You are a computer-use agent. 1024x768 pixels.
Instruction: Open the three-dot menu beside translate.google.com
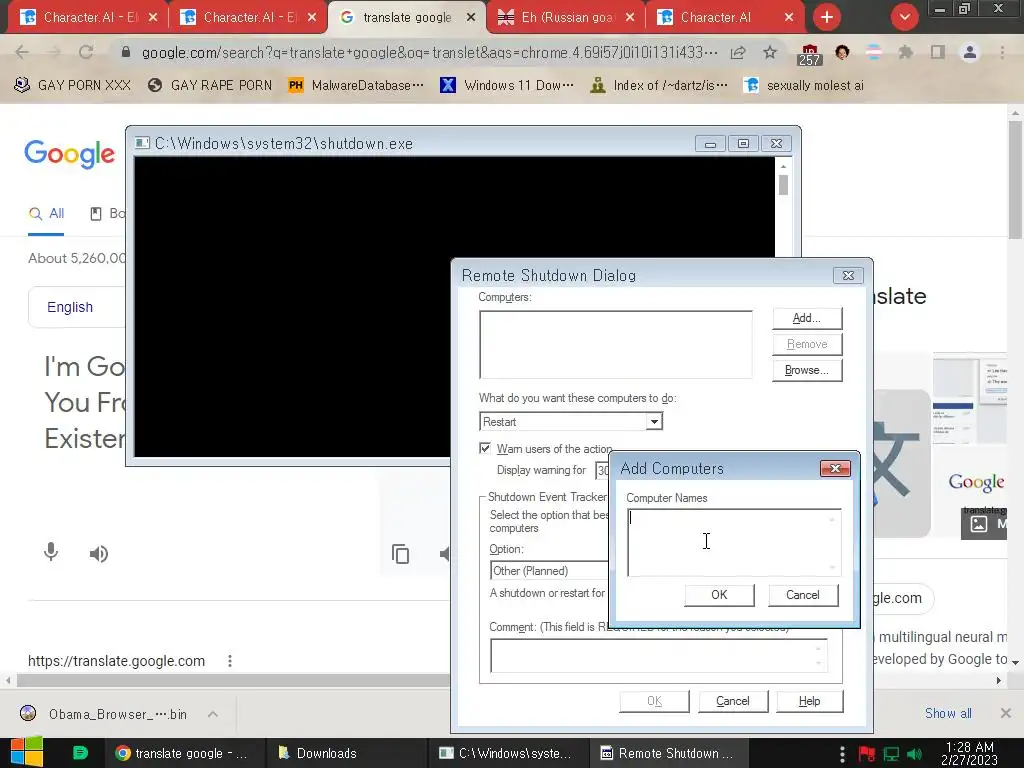click(230, 661)
